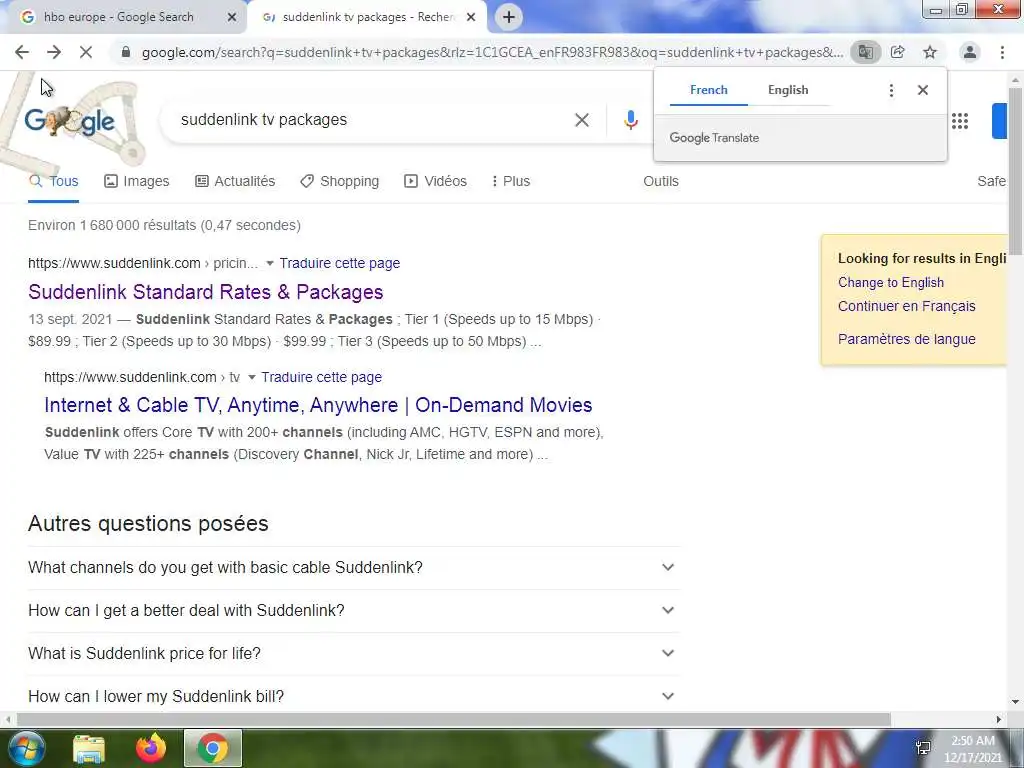Open the Chrome profile icon
Image resolution: width=1024 pixels, height=768 pixels.
pyautogui.click(x=970, y=52)
